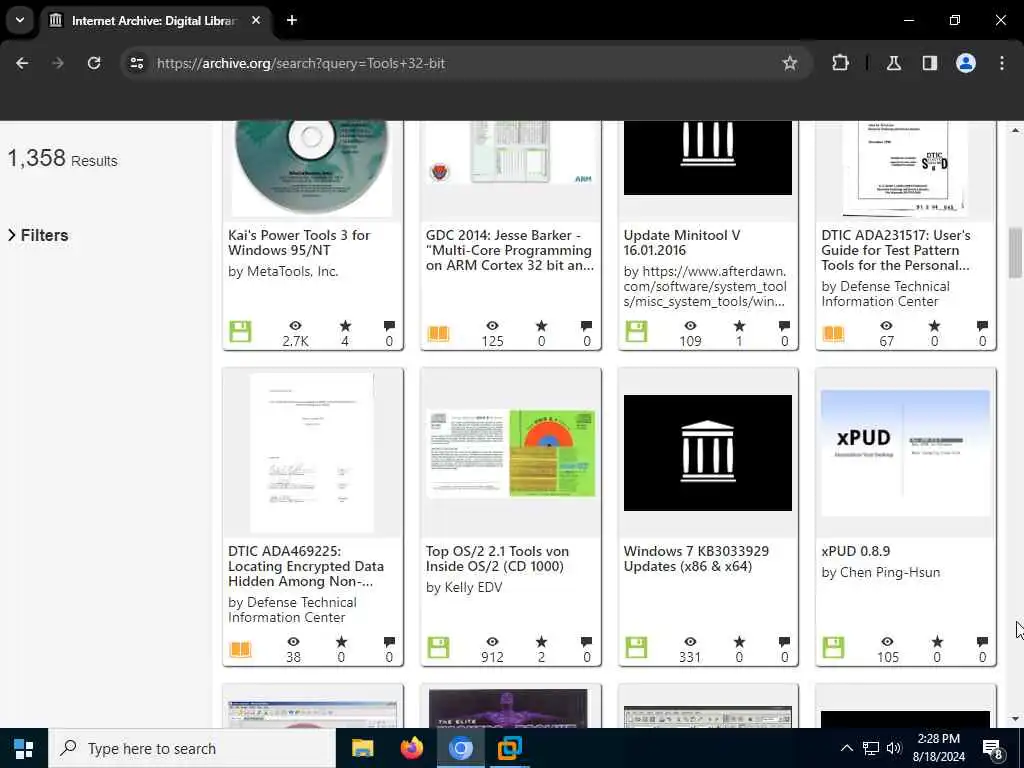Image resolution: width=1024 pixels, height=768 pixels.
Task: Bookmark this page with the star icon
Action: pyautogui.click(x=790, y=63)
